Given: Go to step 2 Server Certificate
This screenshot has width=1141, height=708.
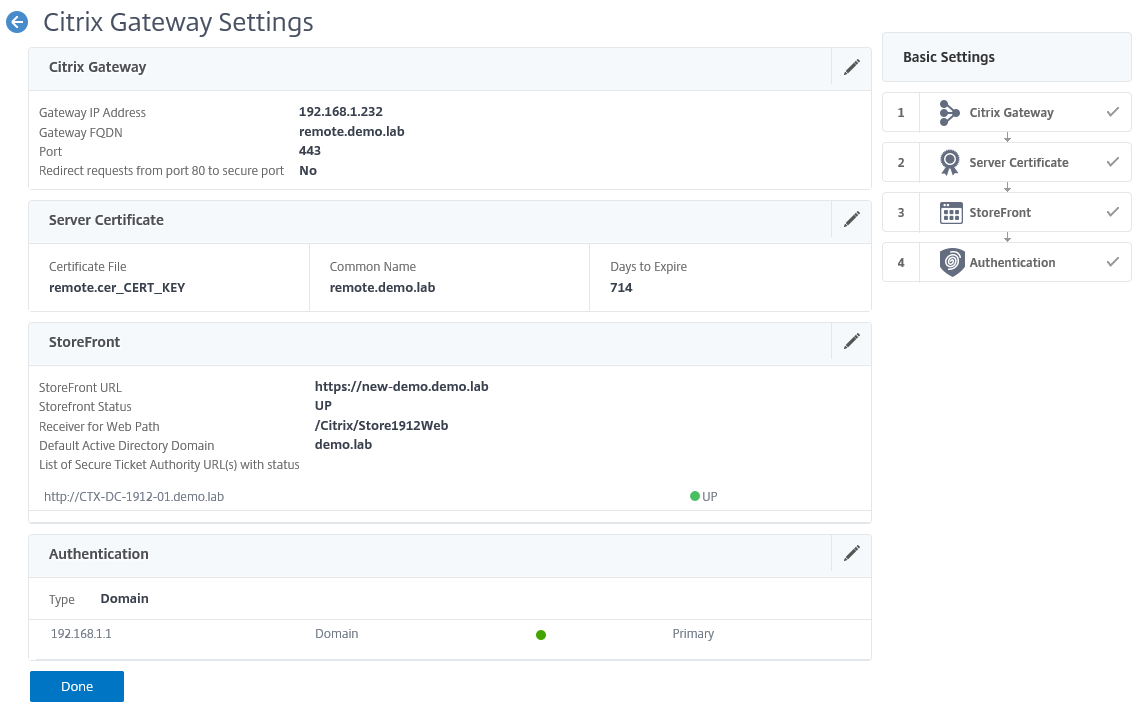Looking at the screenshot, I should tap(1018, 163).
